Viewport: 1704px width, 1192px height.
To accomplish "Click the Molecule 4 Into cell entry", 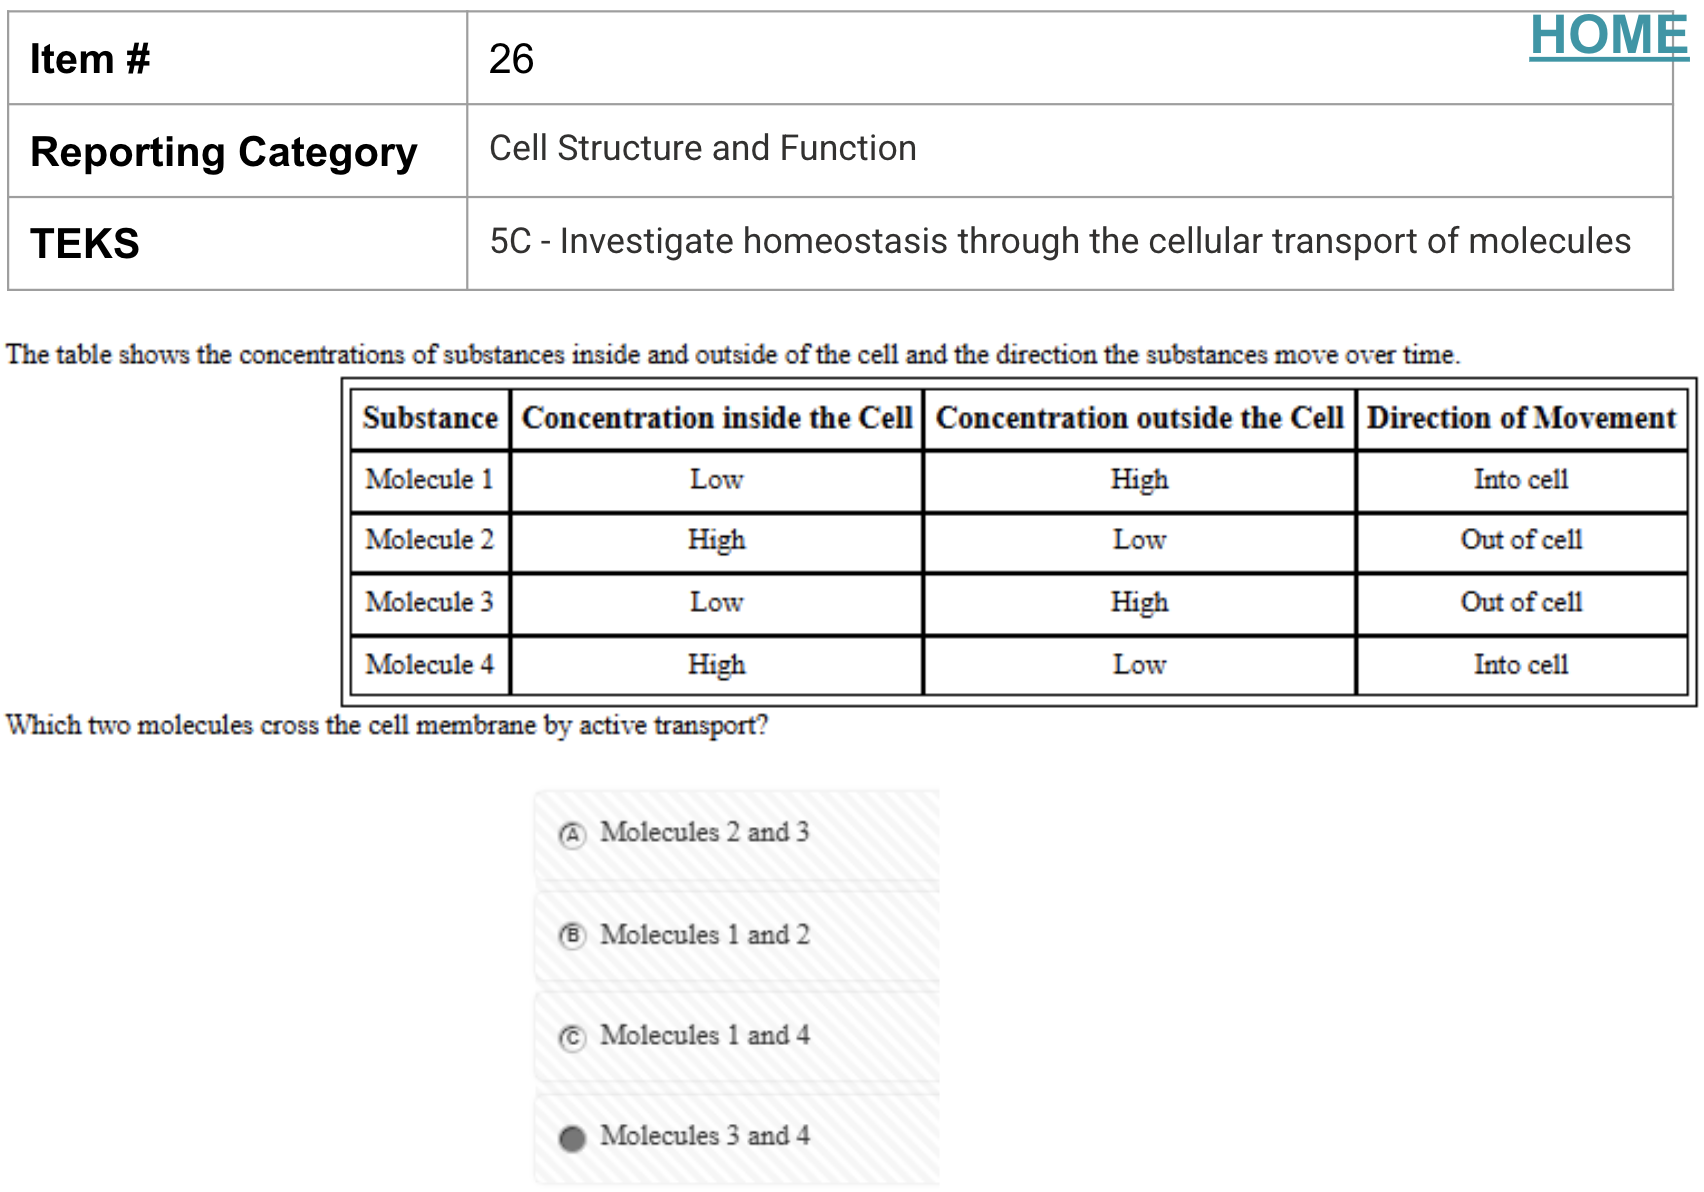I will point(1521,665).
